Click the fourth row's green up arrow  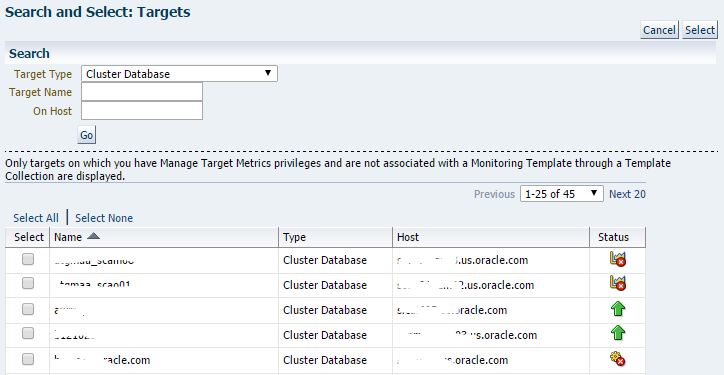618,333
